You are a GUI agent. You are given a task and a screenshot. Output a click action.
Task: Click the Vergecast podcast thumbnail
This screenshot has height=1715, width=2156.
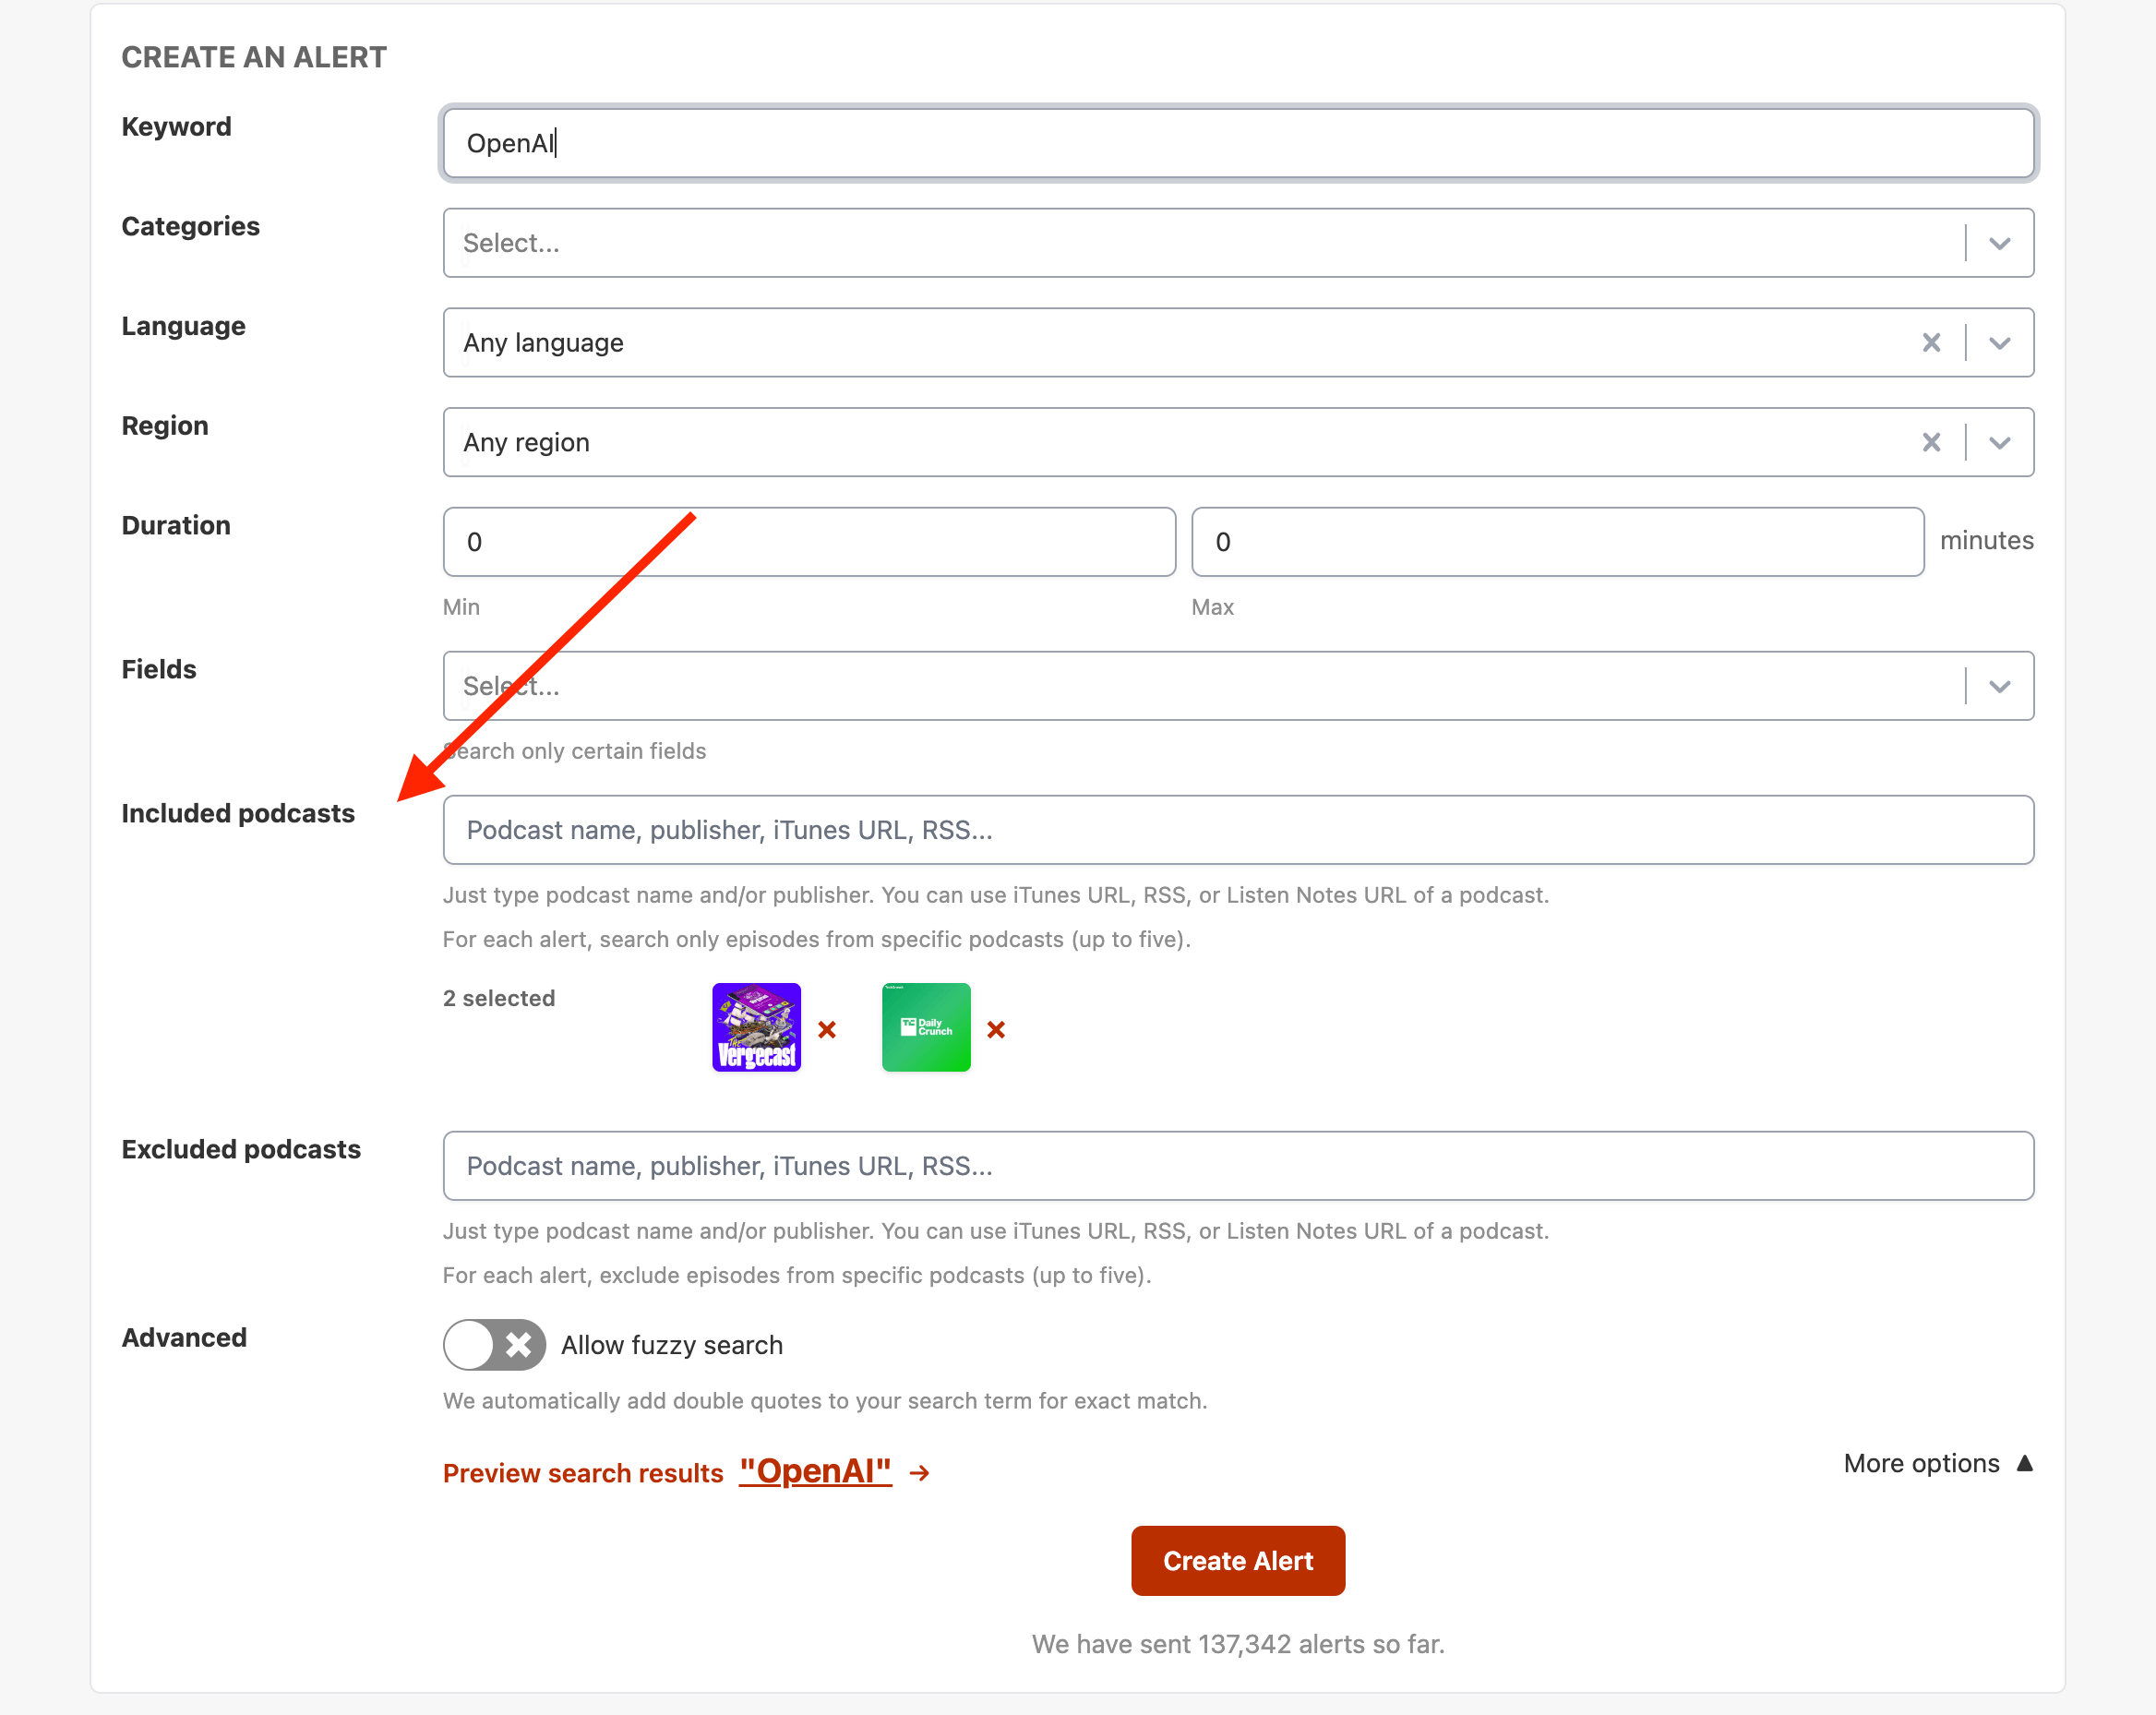756,1027
